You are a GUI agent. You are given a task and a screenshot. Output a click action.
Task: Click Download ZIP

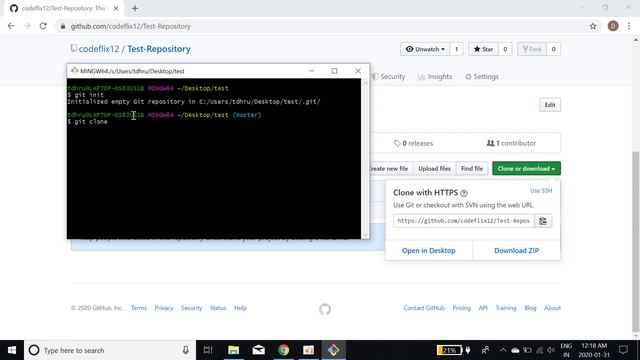[x=516, y=251]
